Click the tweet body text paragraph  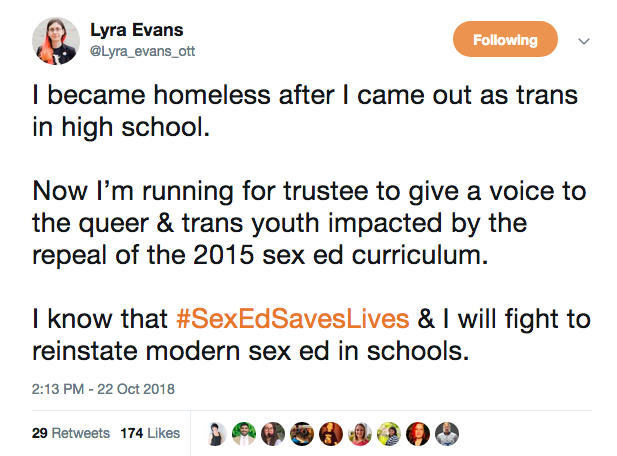(311, 223)
